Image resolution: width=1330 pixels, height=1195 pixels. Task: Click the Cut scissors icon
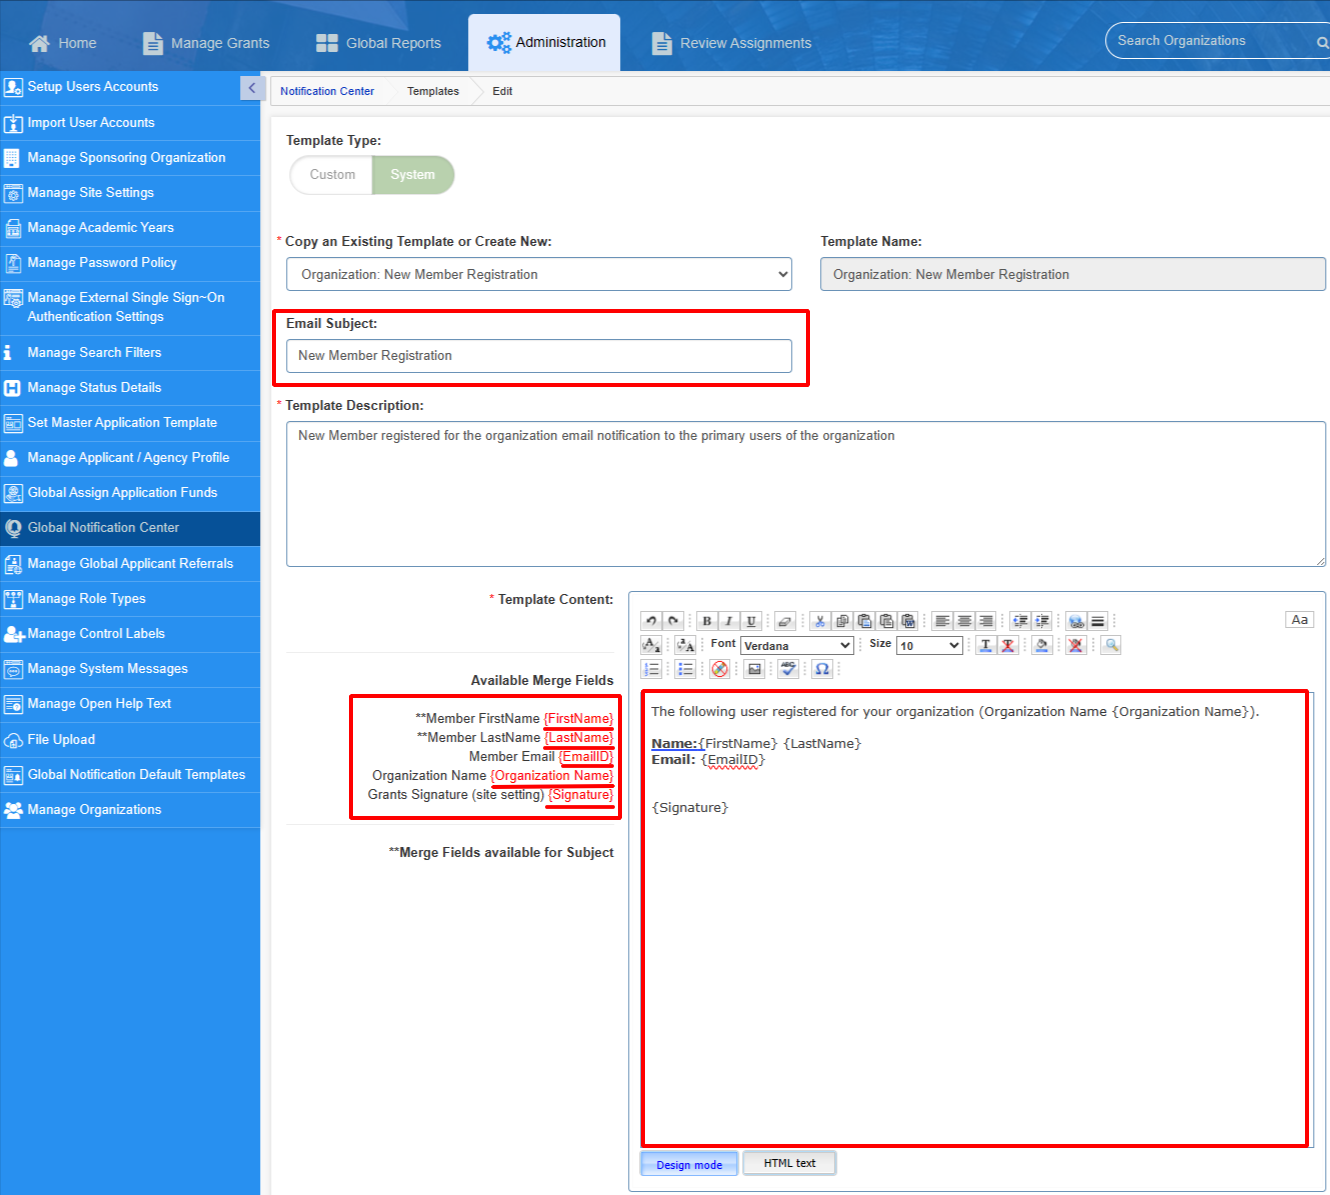coord(820,621)
